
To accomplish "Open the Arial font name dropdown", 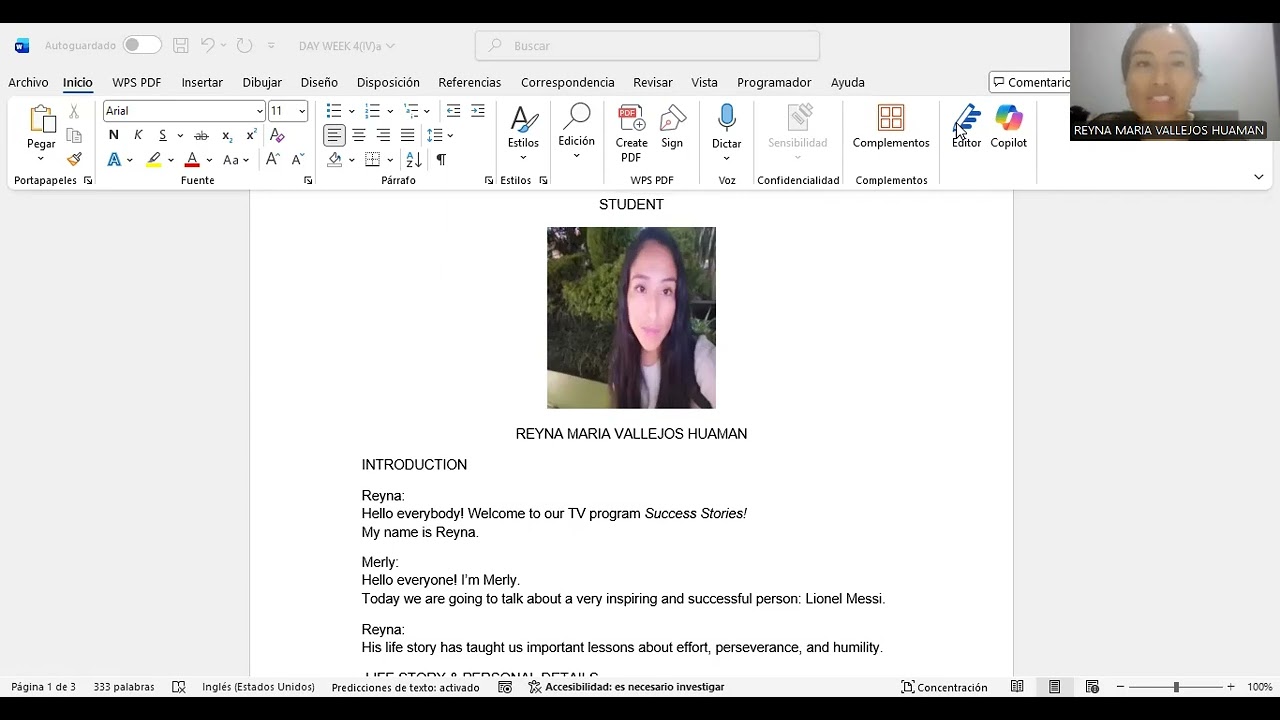I will (259, 111).
